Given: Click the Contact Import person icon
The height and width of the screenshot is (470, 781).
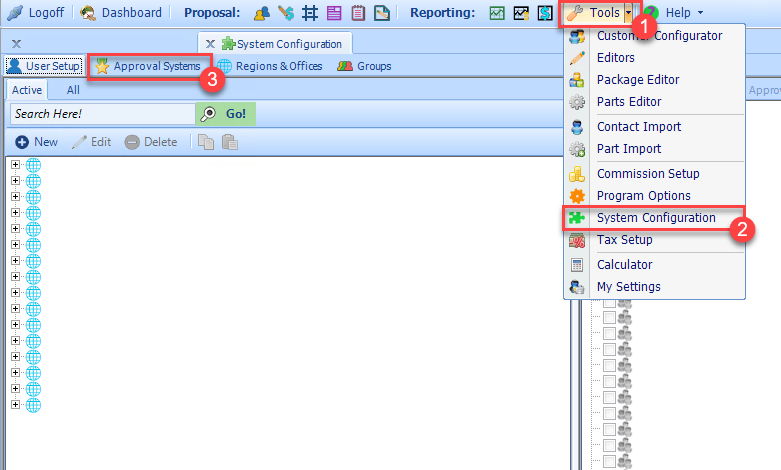Looking at the screenshot, I should [x=577, y=127].
